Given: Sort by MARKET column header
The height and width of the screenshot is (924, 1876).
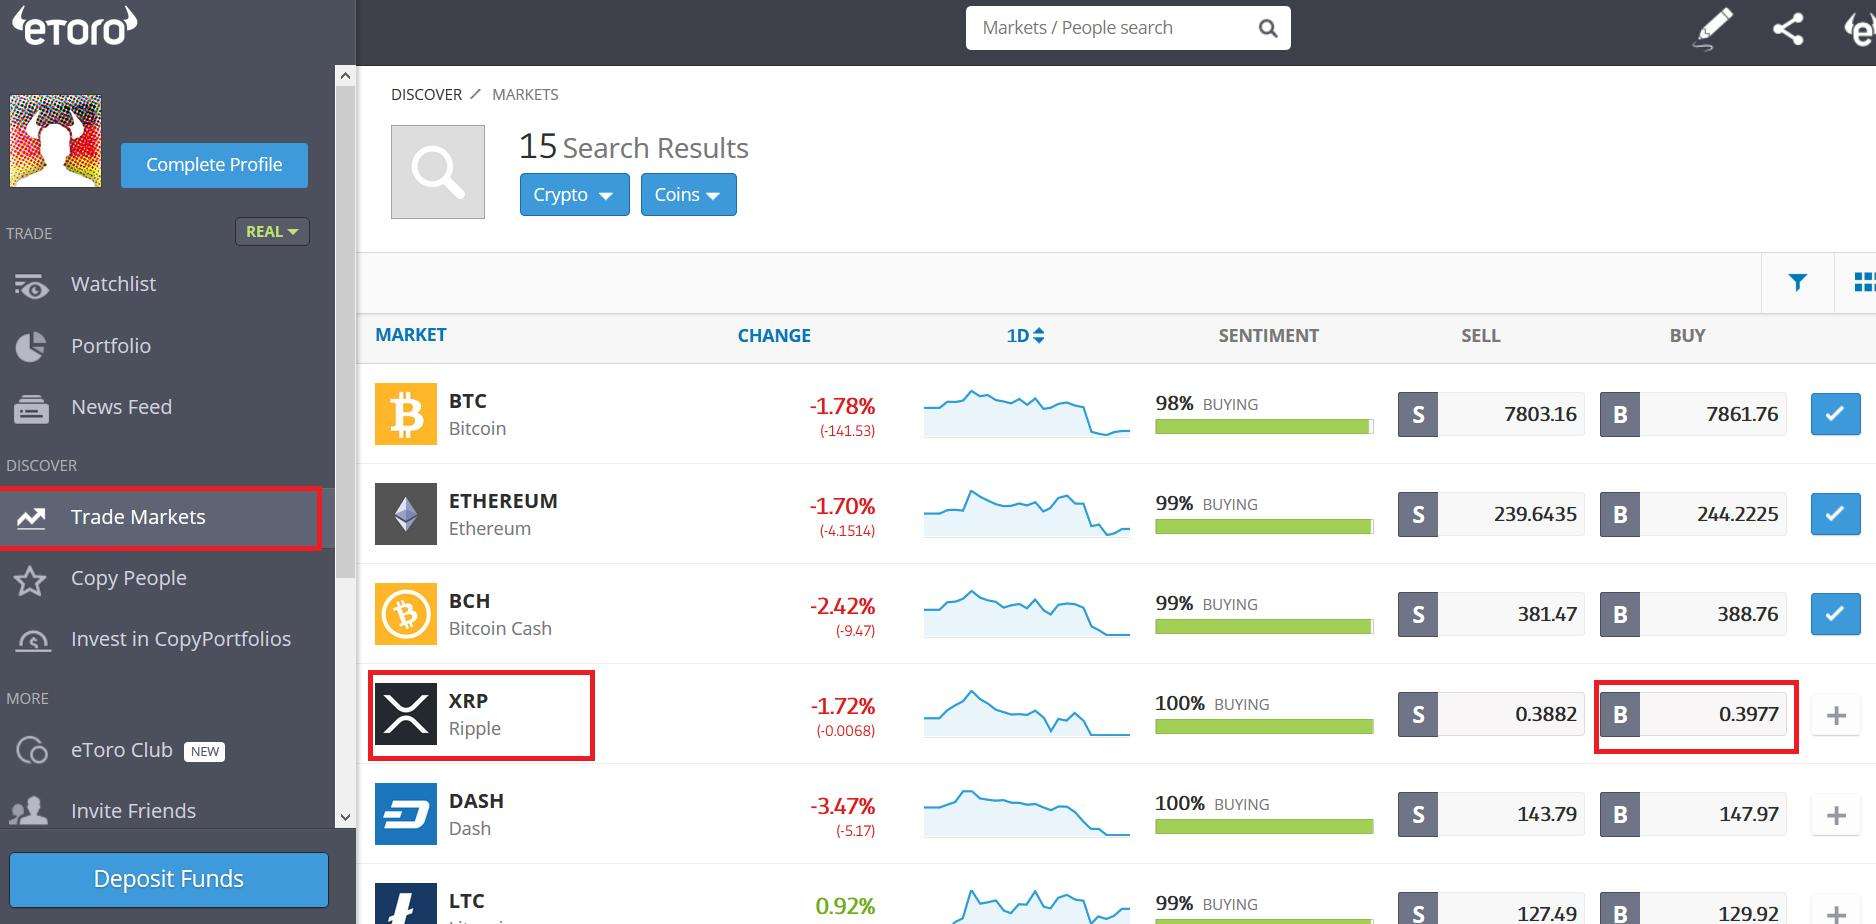Looking at the screenshot, I should click(x=411, y=335).
